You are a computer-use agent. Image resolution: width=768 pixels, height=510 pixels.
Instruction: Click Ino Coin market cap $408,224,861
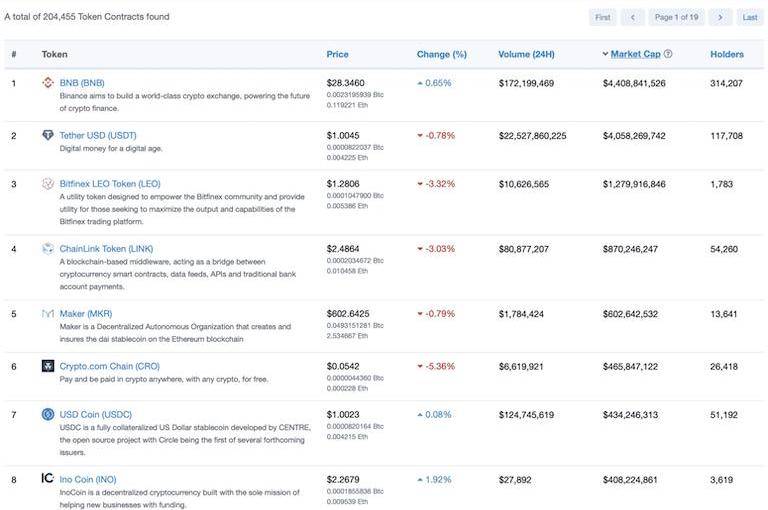[630, 480]
